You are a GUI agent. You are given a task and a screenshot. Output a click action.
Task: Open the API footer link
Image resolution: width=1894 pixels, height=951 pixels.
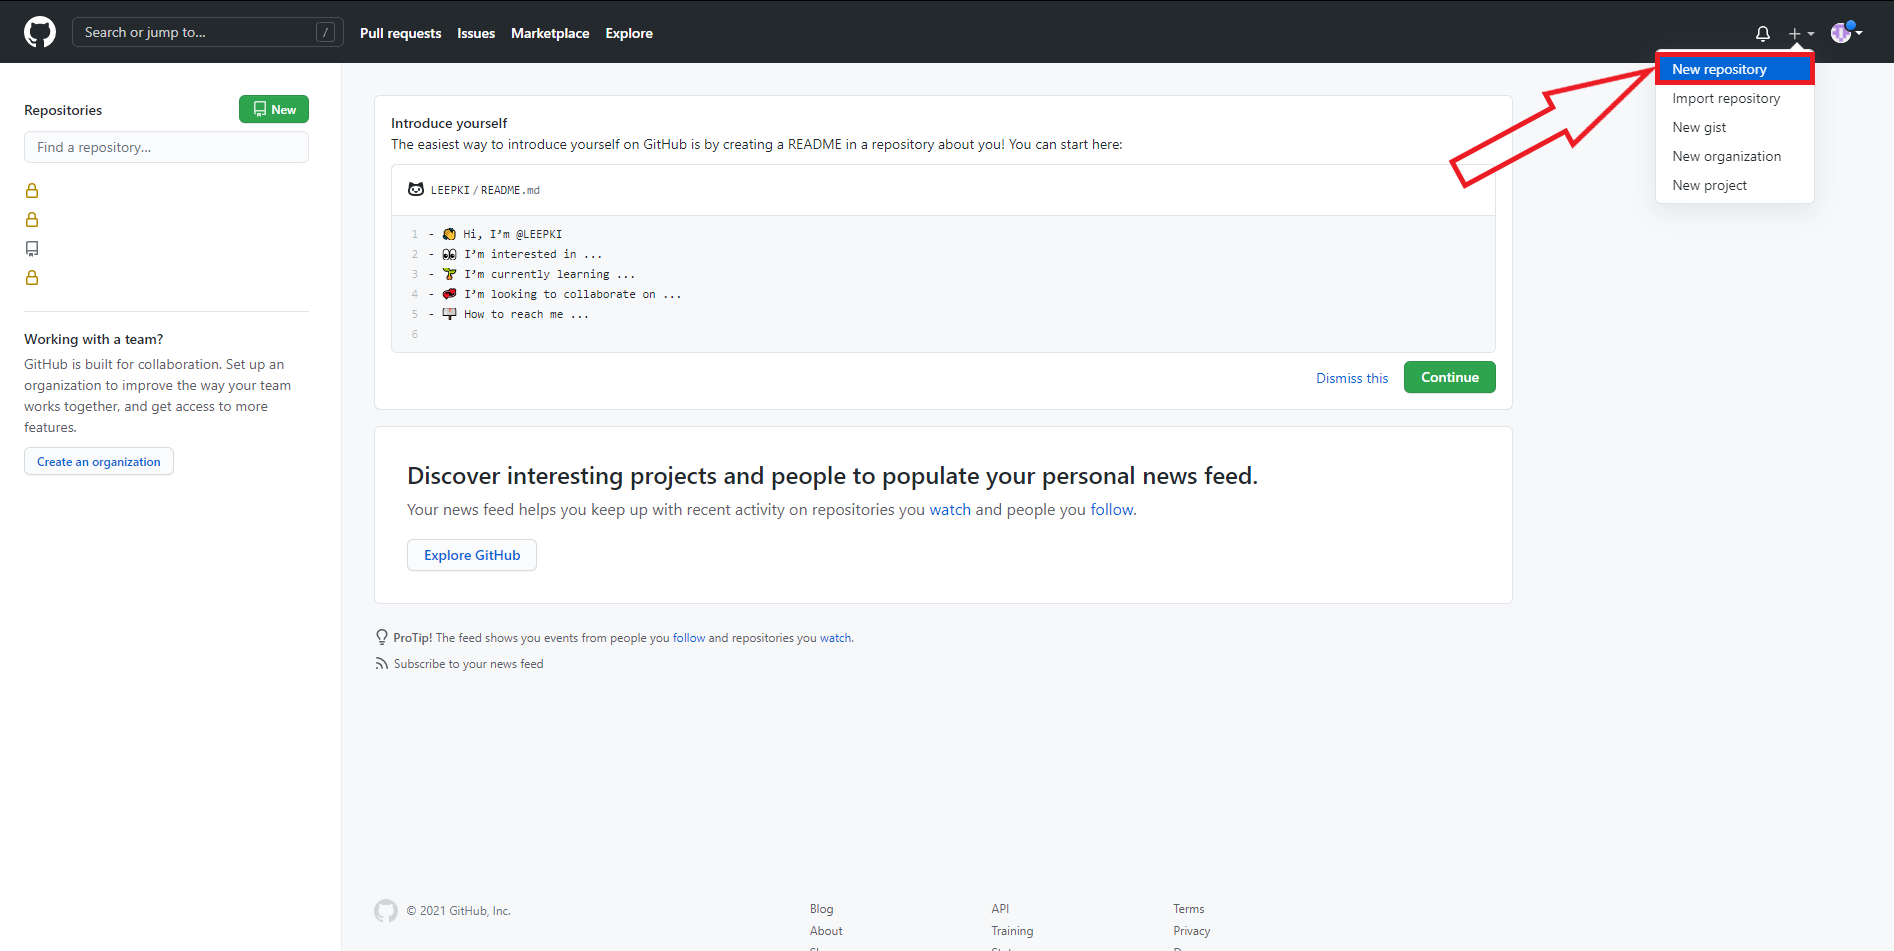(1000, 909)
